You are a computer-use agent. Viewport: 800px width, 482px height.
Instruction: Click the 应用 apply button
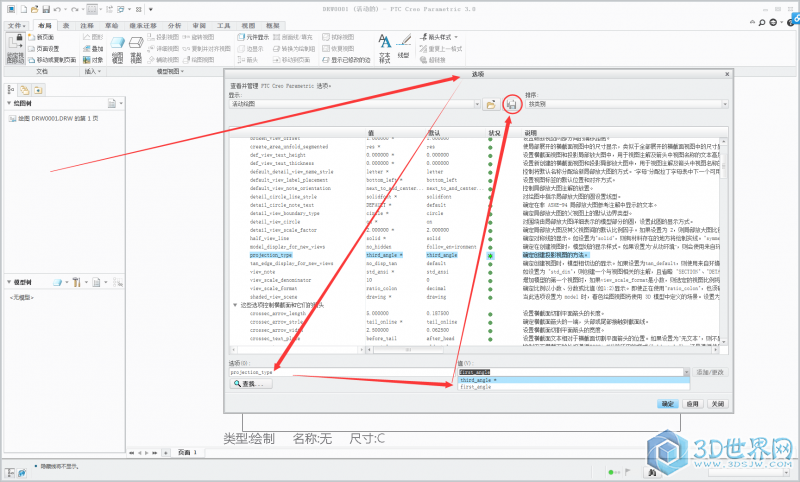click(x=692, y=403)
